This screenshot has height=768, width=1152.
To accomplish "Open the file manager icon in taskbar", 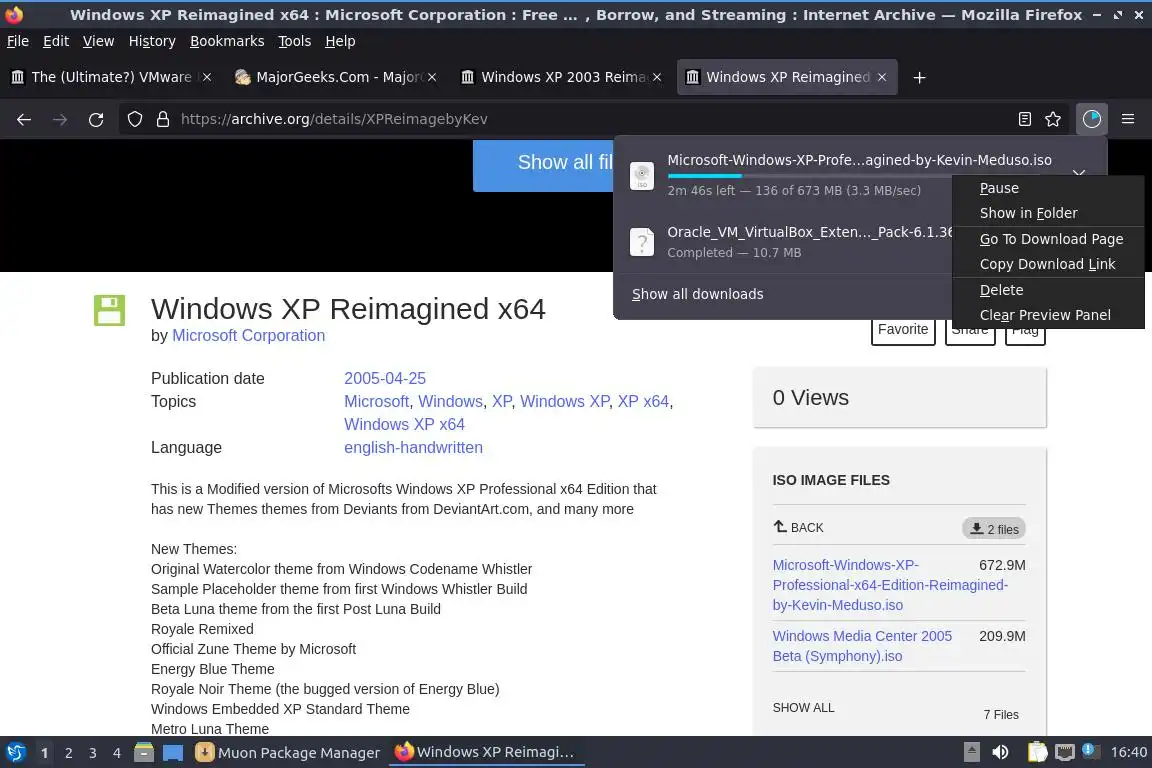I will click(144, 753).
